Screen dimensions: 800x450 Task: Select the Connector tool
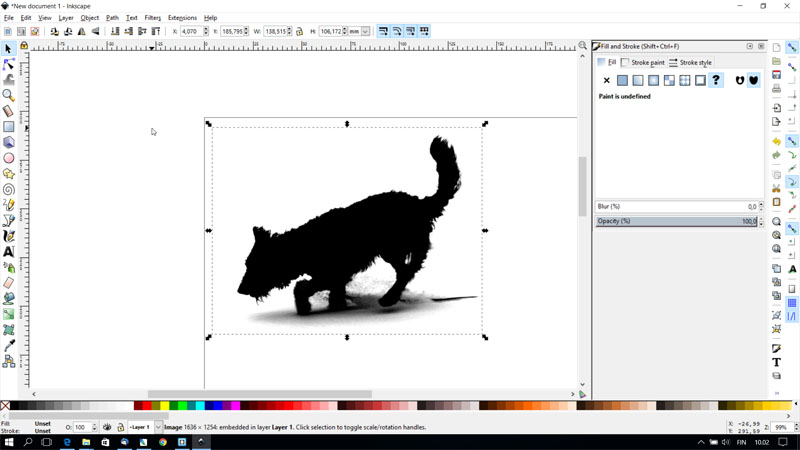point(8,361)
